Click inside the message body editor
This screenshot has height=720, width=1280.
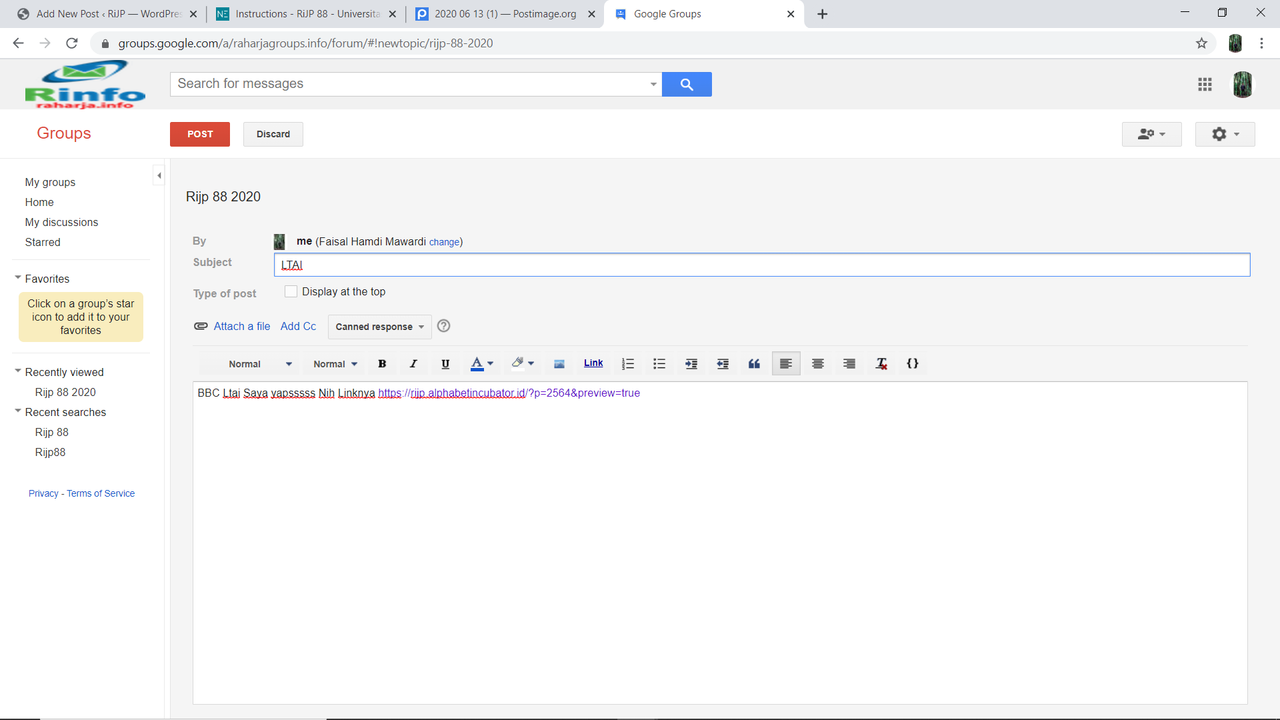tap(720, 543)
